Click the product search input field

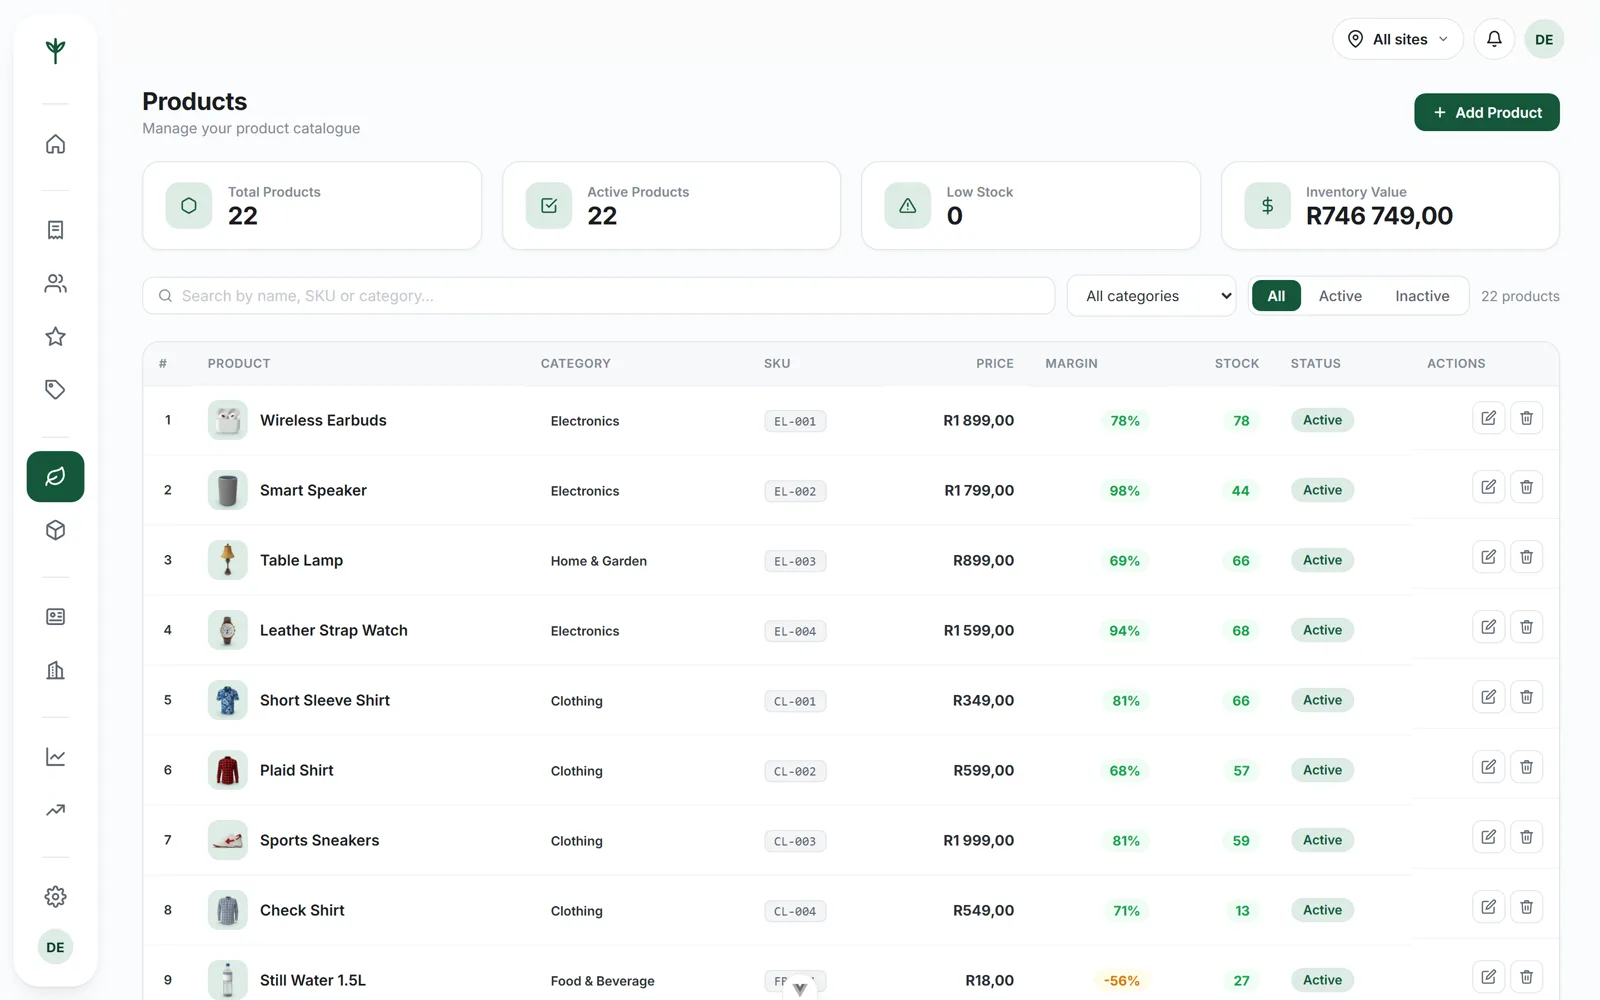tap(598, 296)
